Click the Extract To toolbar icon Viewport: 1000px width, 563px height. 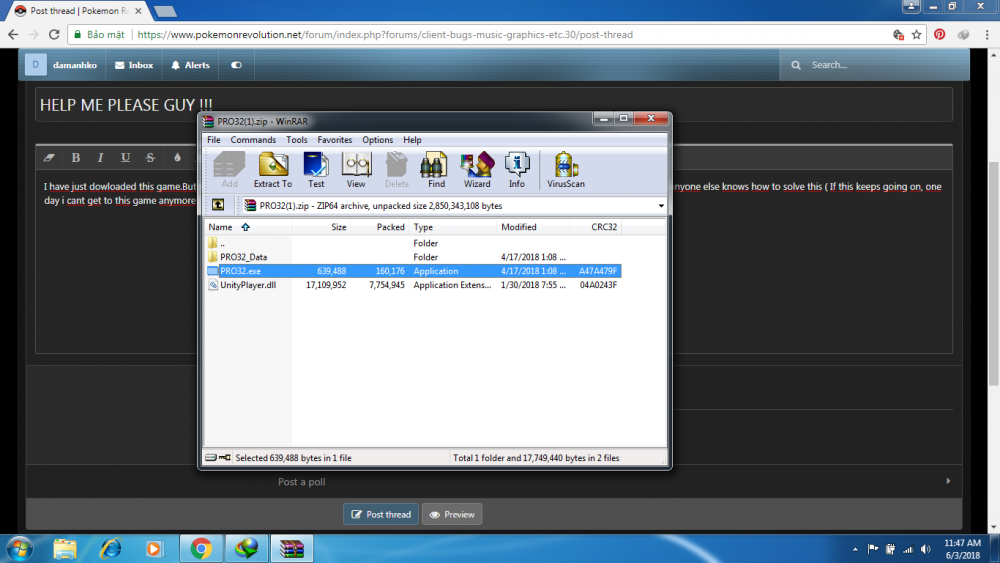[x=272, y=169]
